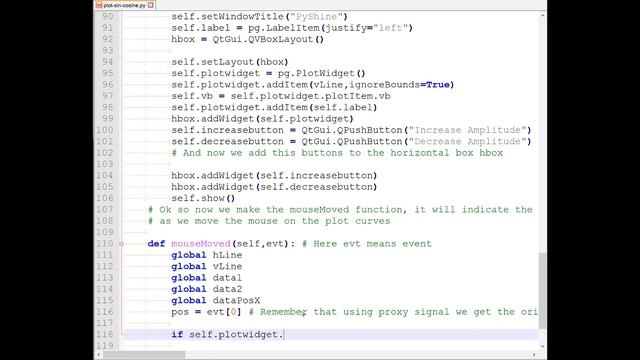This screenshot has width=640, height=360.
Task: Click the if self.plotwidget. line
Action: pos(227,334)
